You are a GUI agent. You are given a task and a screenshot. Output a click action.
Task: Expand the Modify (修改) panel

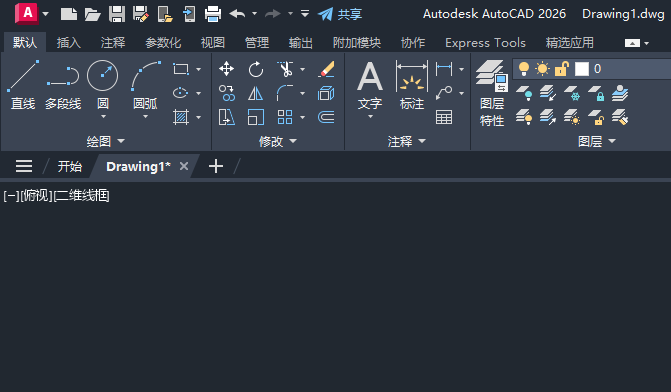(277, 141)
